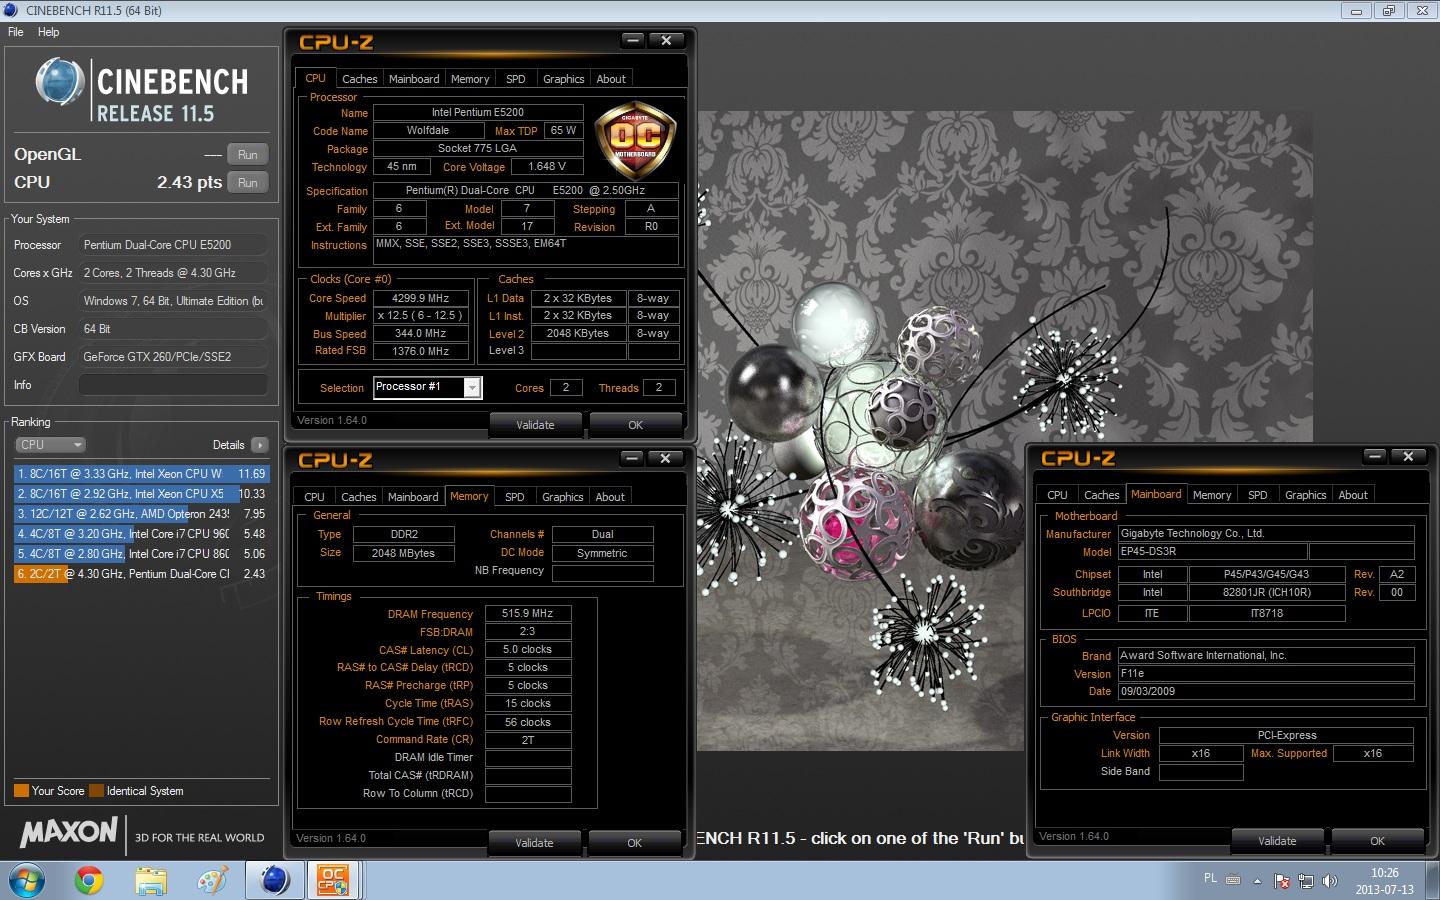Click the BIOS version F11e field
Screen dimensions: 1440x900
(x=1266, y=673)
